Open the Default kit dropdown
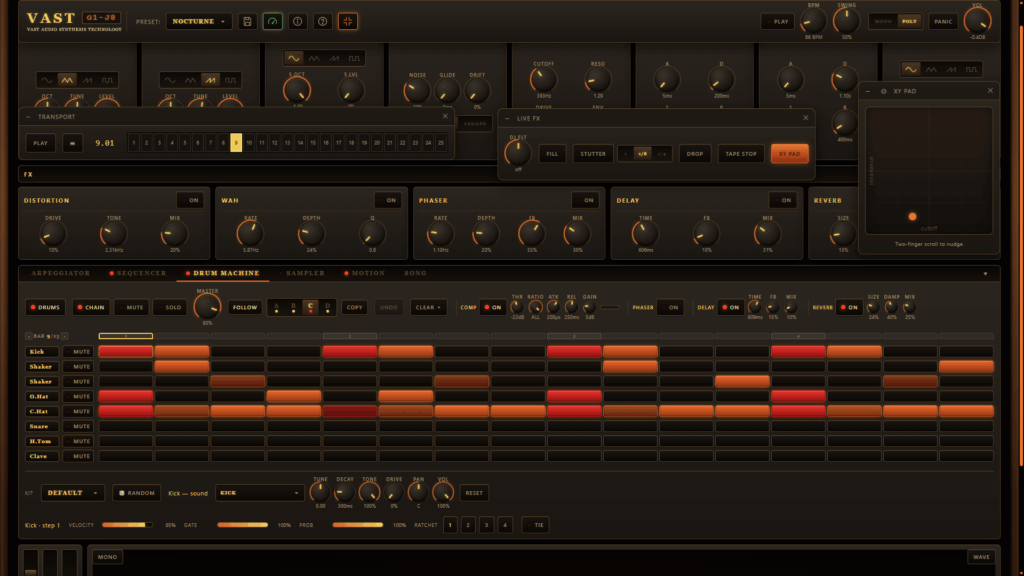The height and width of the screenshot is (576, 1024). [72, 493]
